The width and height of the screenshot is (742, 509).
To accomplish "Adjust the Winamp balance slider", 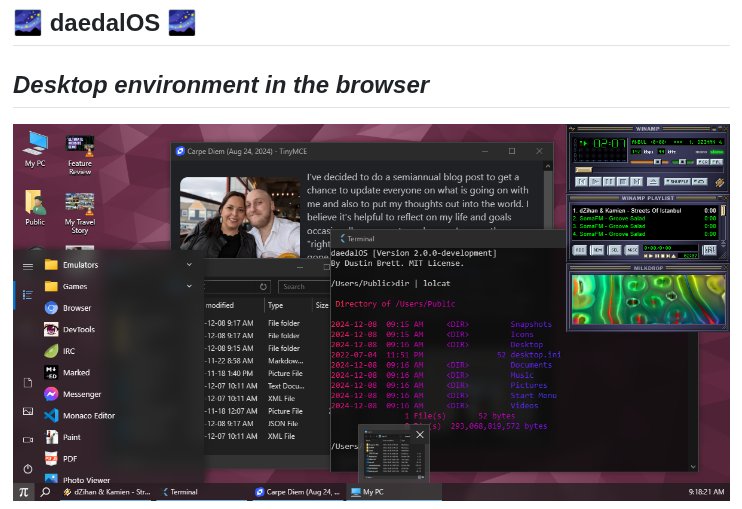I will (683, 162).
